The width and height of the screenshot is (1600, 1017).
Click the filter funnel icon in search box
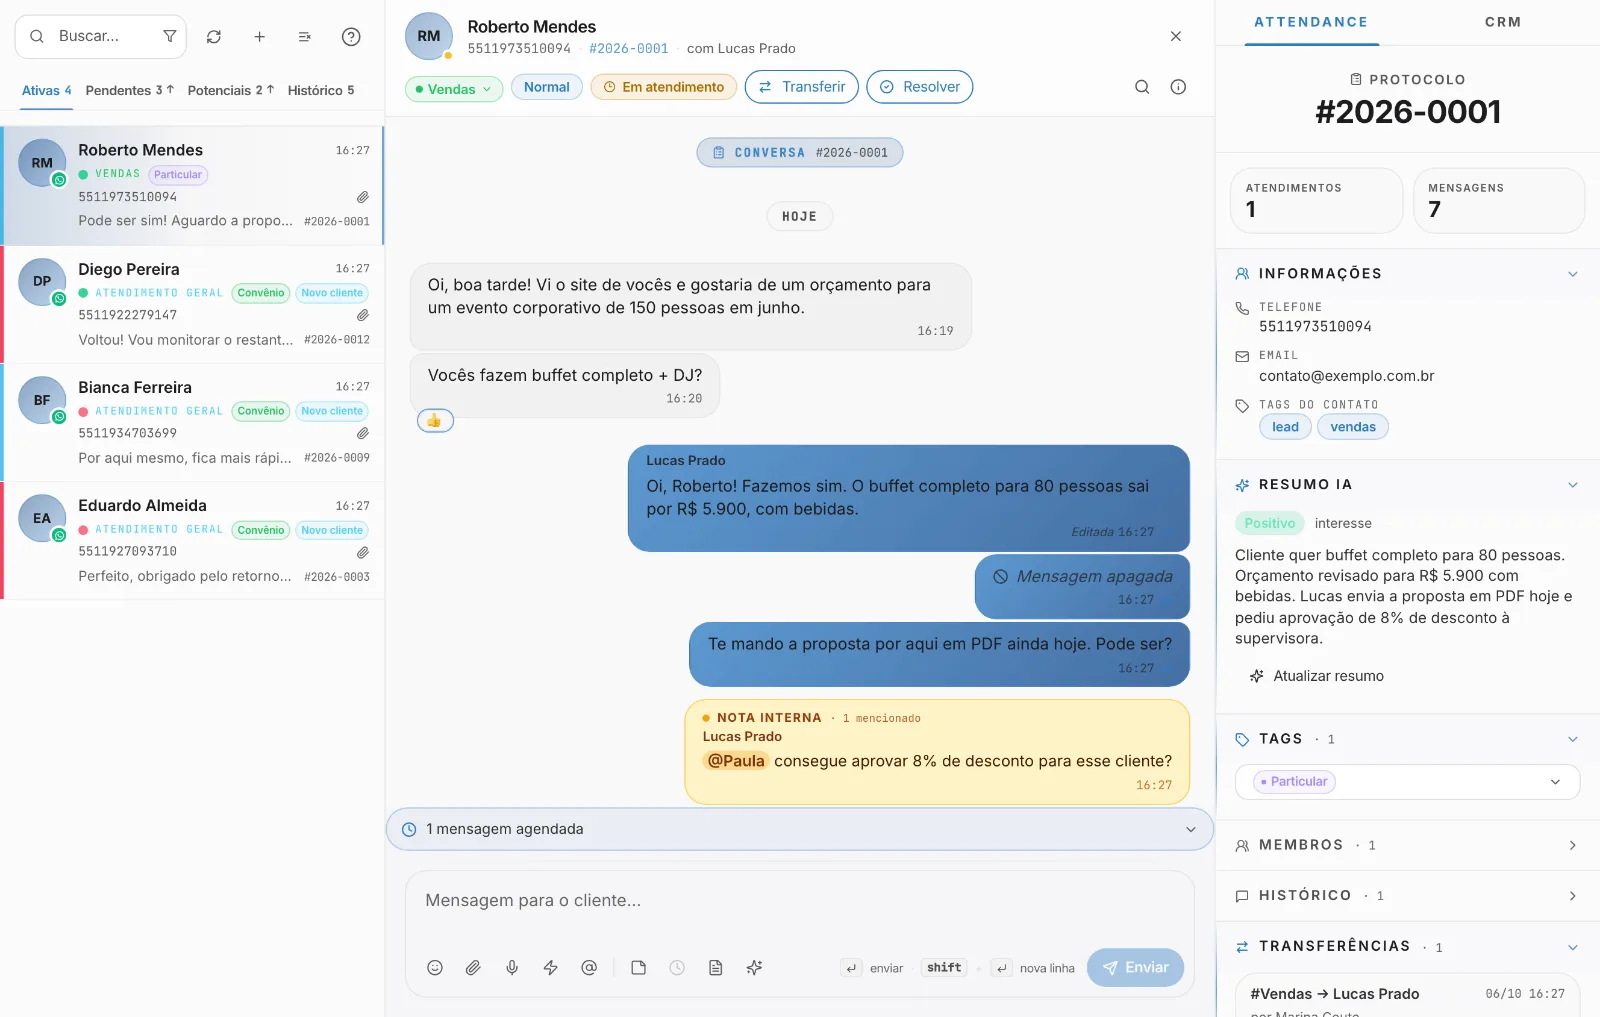tap(170, 36)
